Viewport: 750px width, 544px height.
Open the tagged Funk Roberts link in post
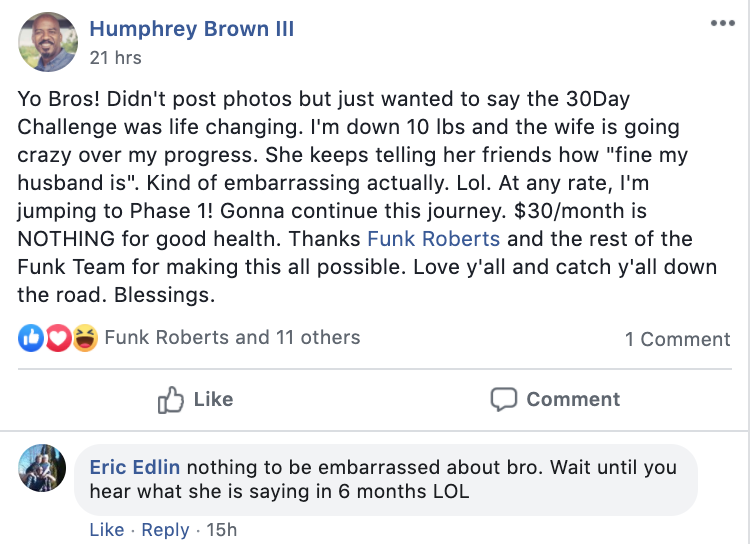point(433,238)
